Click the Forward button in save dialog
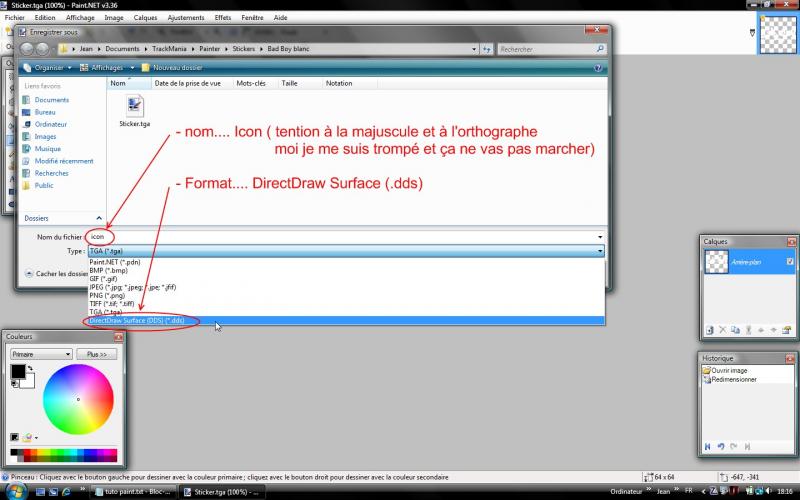Image resolution: width=800 pixels, height=500 pixels. coord(42,49)
